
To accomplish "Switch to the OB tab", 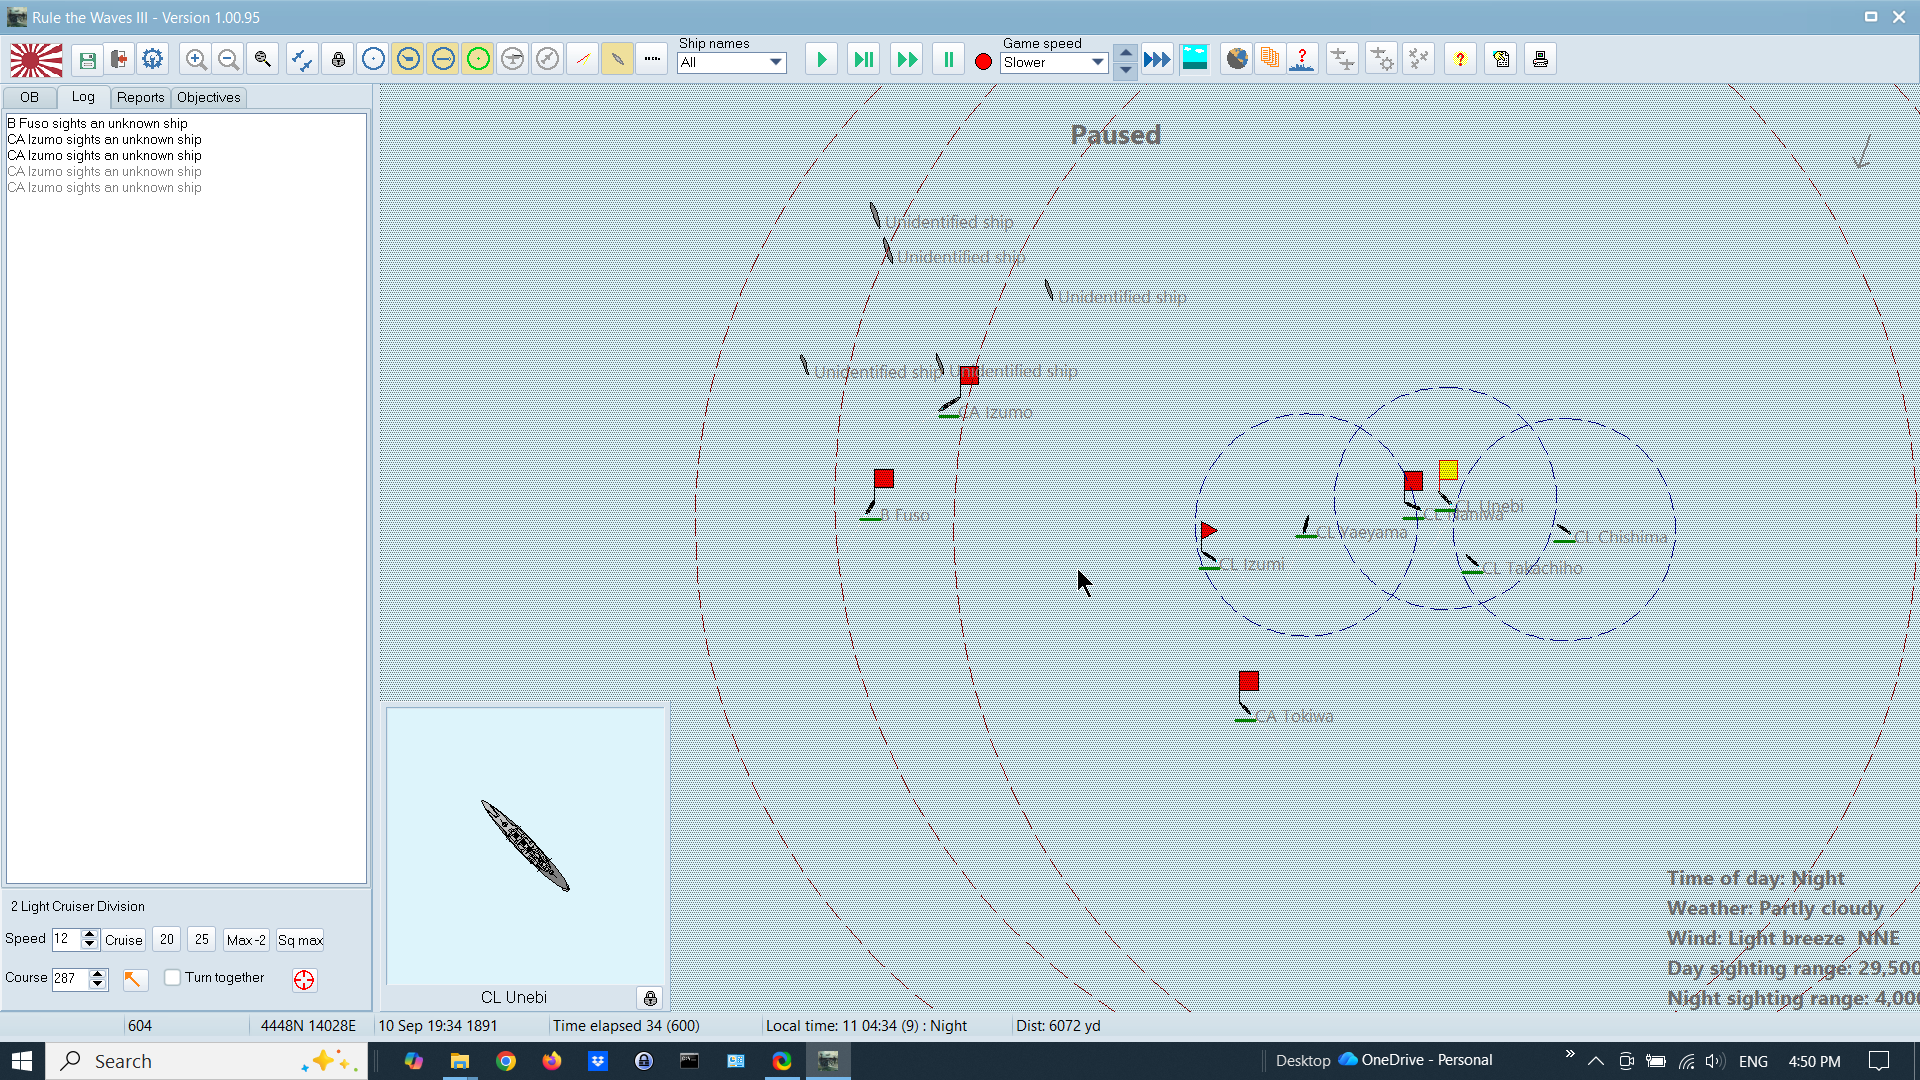I will (29, 97).
